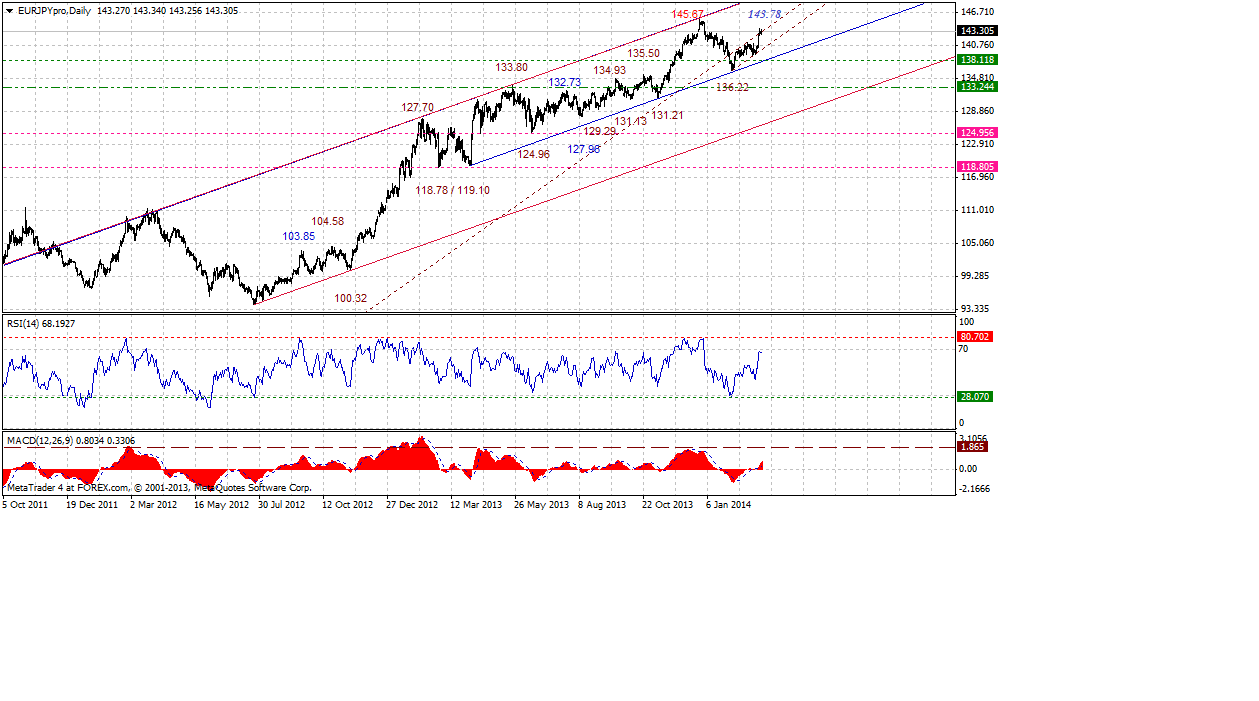Screen dimensions: 1259x701
Task: Click the blue 132.73 annotation
Action: [x=565, y=82]
